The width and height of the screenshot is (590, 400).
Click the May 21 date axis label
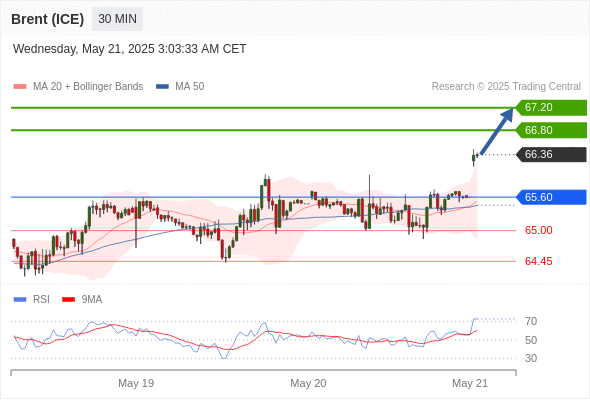[470, 383]
